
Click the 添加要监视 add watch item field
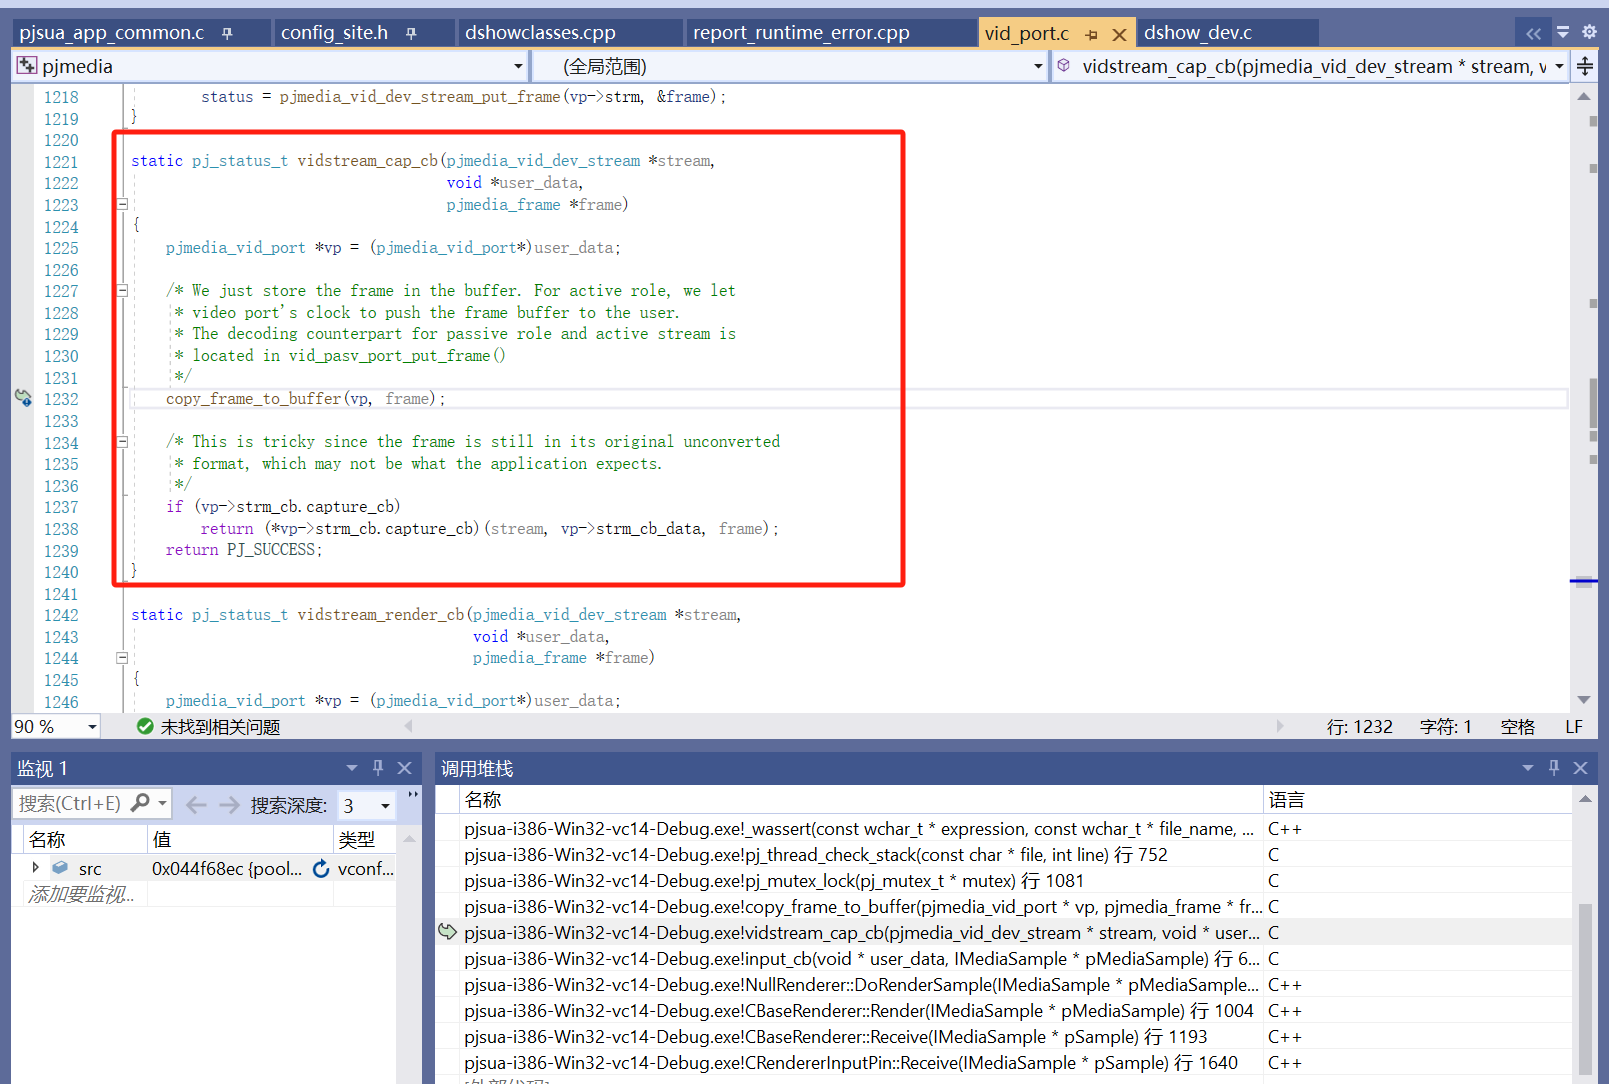[82, 894]
